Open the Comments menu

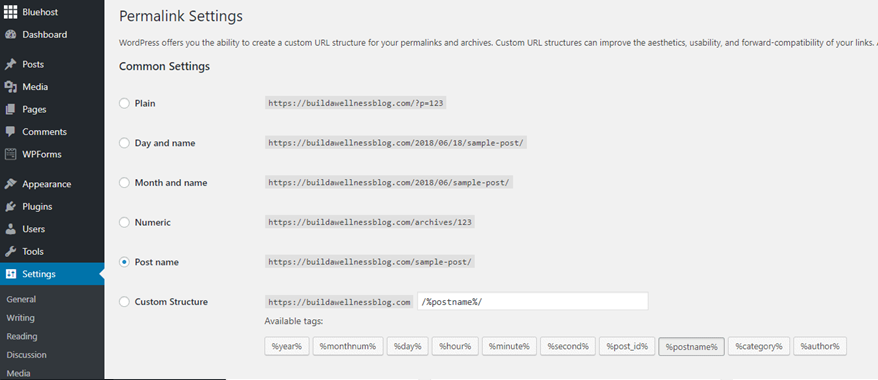coord(45,132)
